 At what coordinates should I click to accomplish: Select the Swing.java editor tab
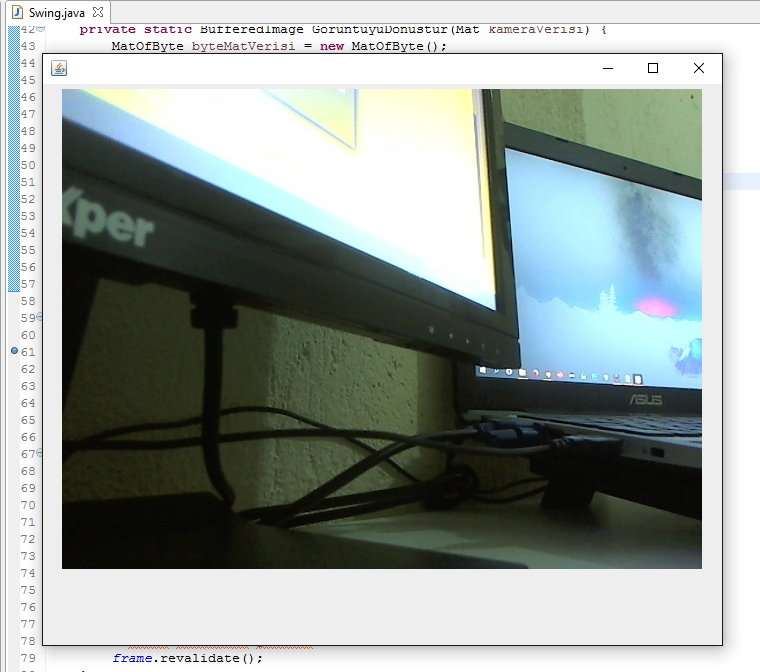(56, 13)
